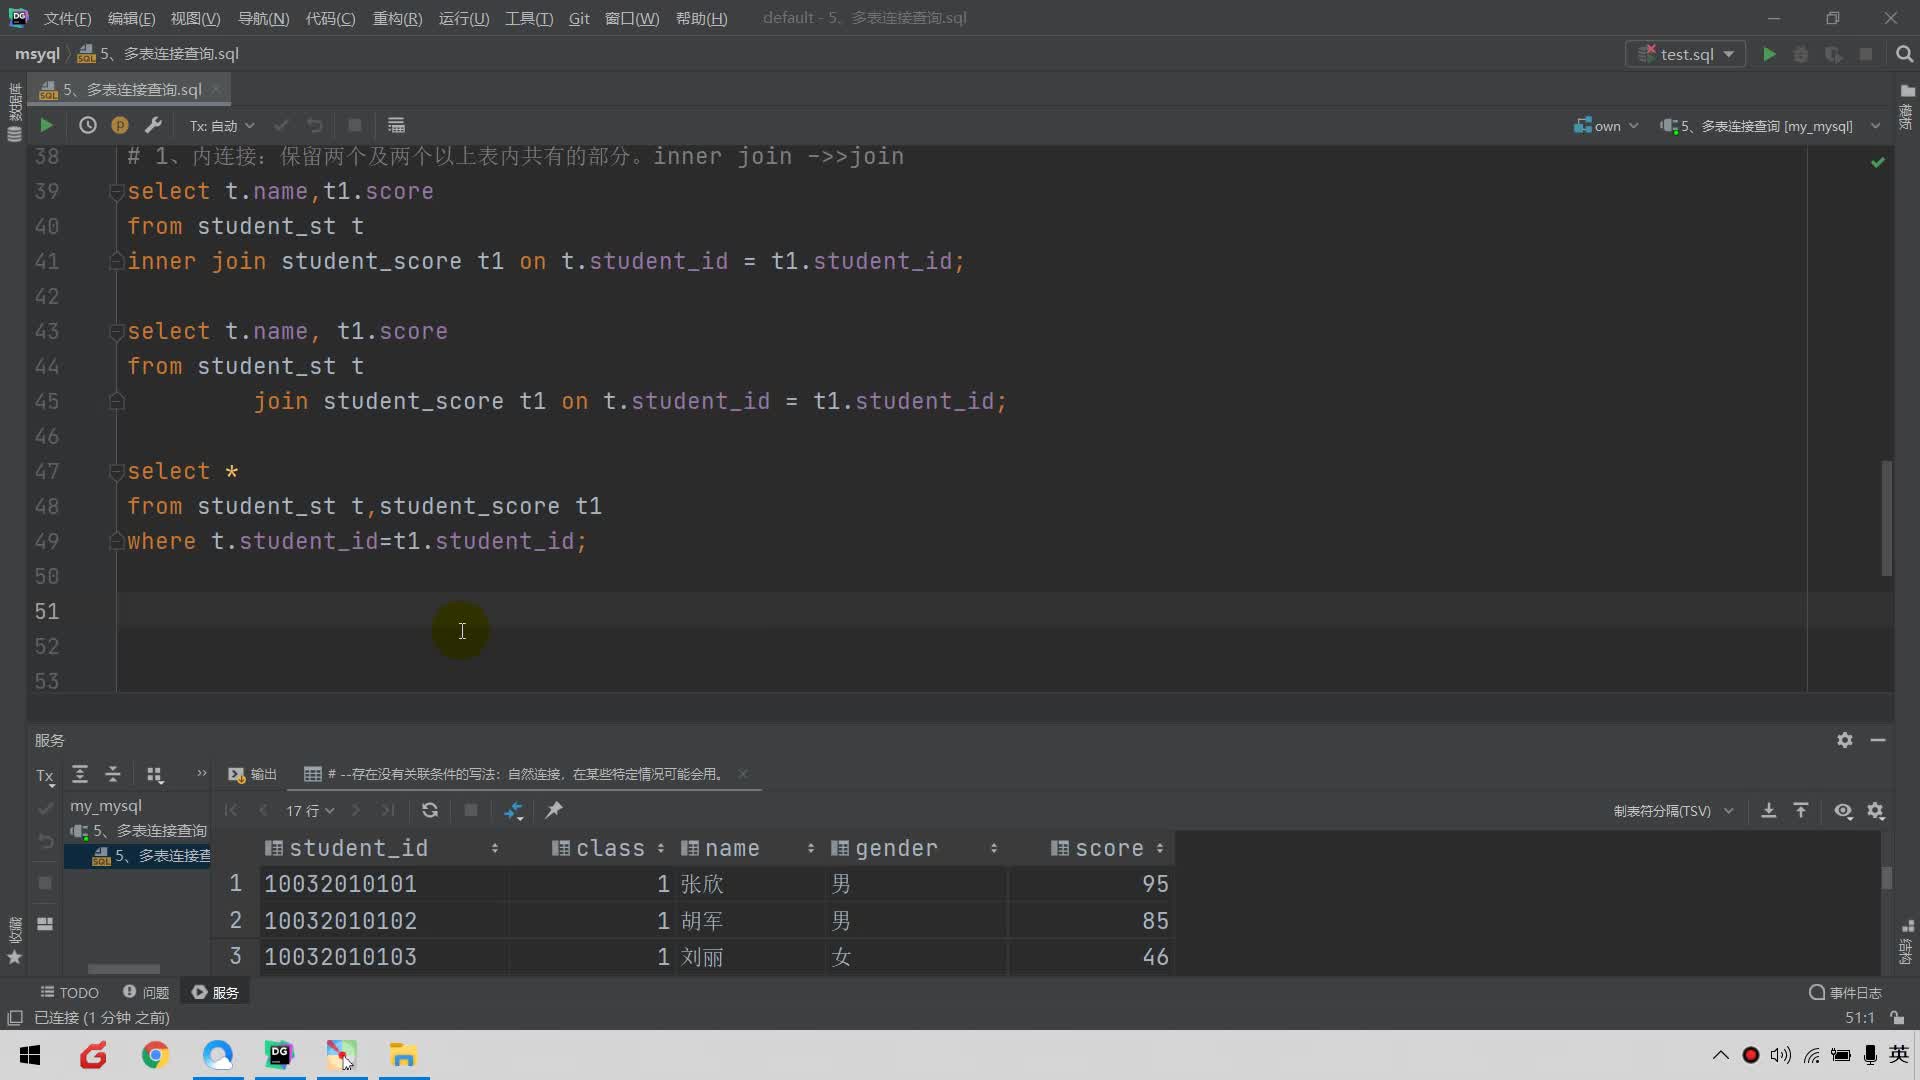The width and height of the screenshot is (1920, 1080).
Task: Open the 文件(F) menu
Action: [x=67, y=18]
